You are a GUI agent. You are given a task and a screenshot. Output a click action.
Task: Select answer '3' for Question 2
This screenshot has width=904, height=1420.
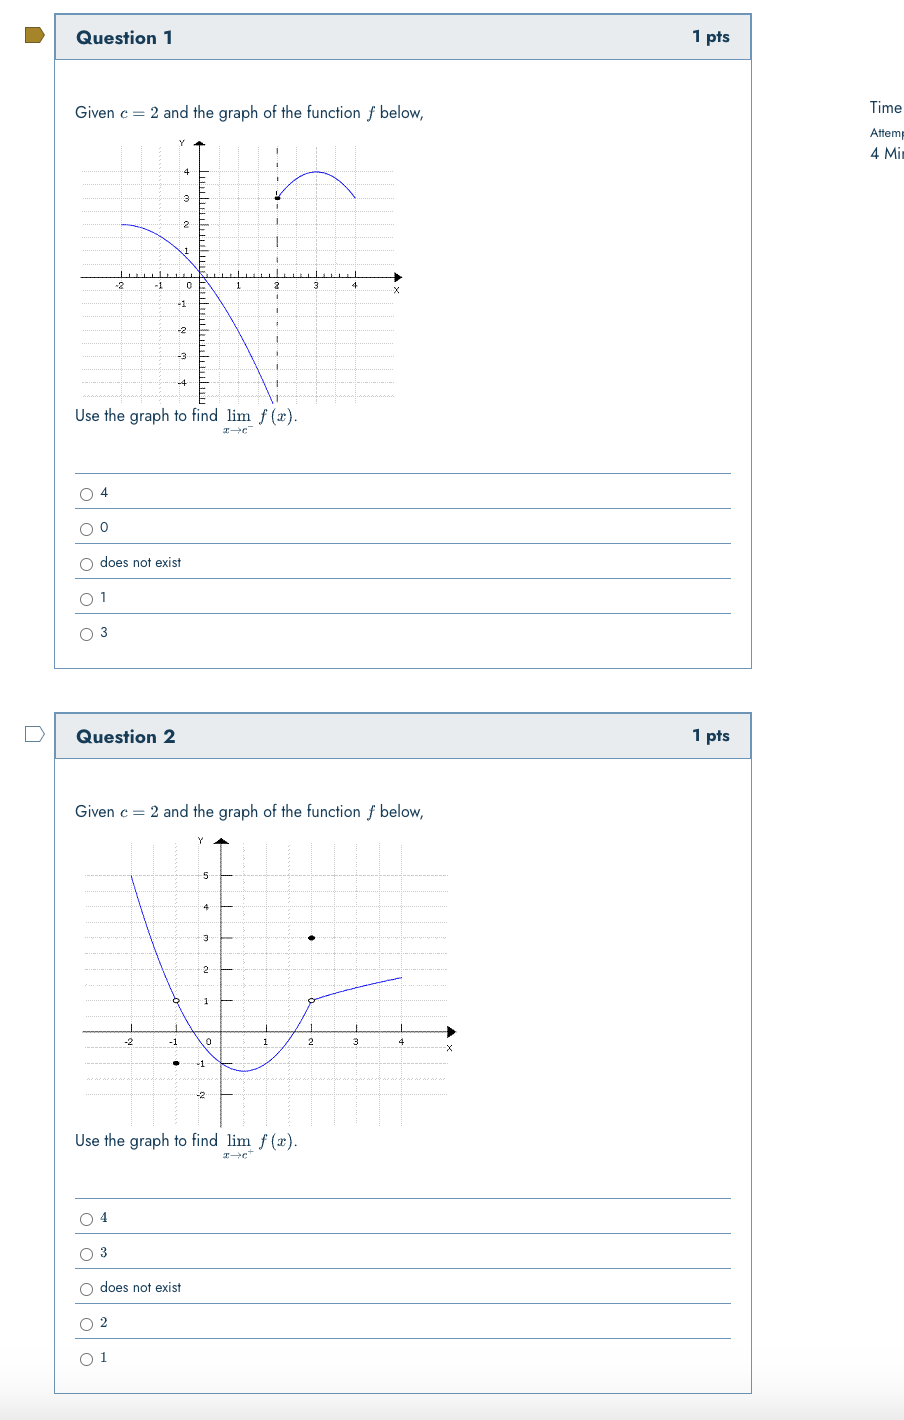point(86,1253)
